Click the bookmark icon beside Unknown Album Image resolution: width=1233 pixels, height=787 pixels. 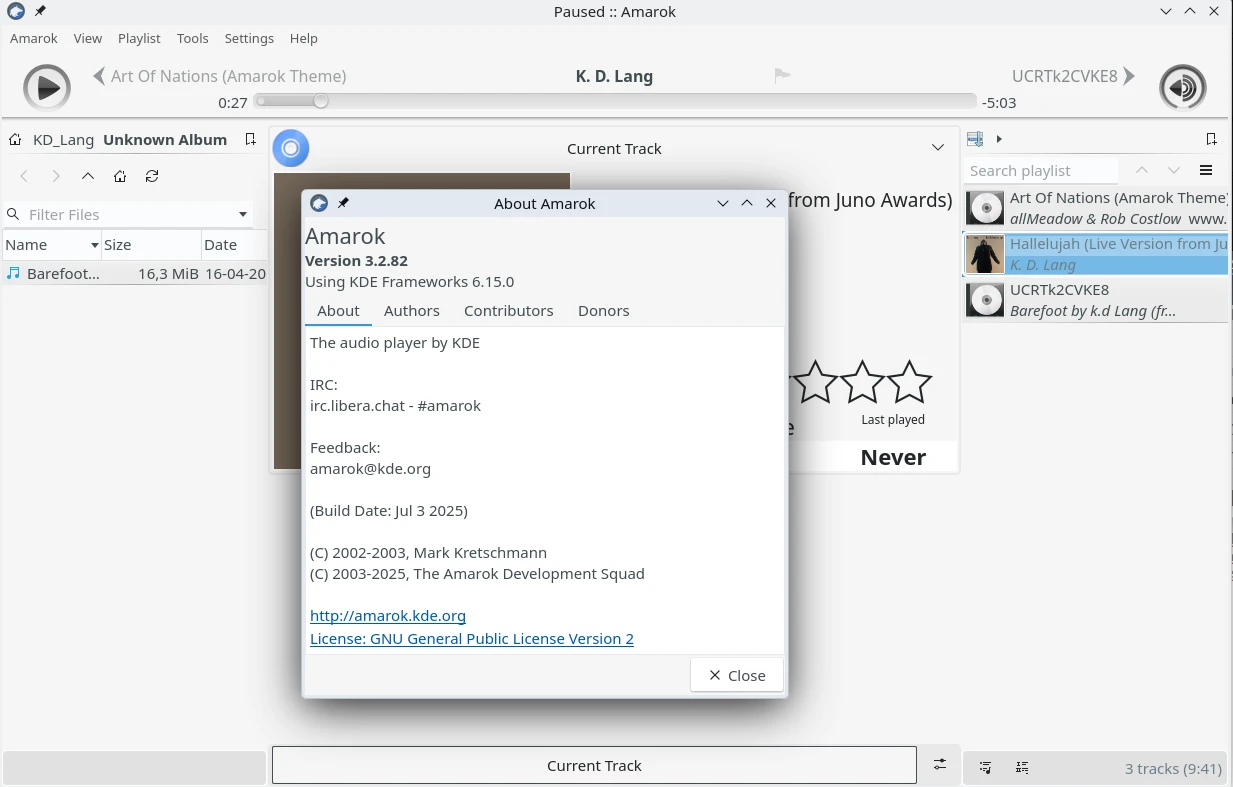point(251,139)
